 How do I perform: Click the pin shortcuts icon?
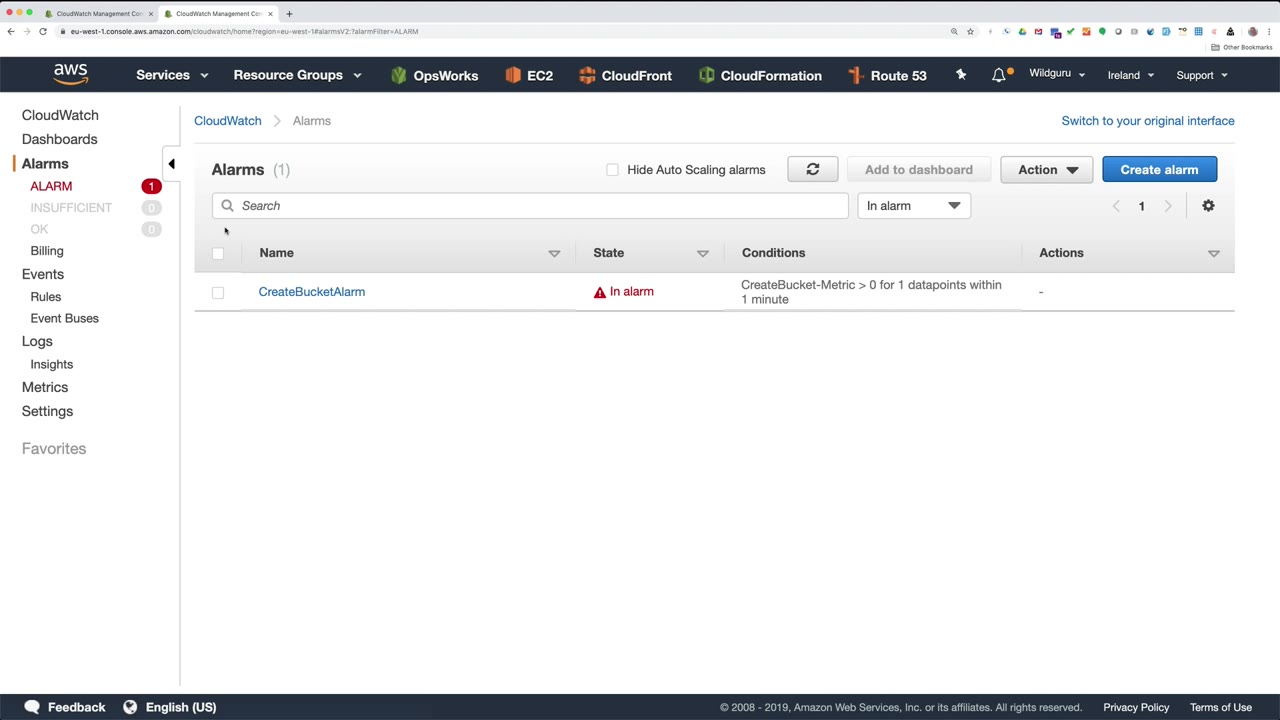pos(961,75)
